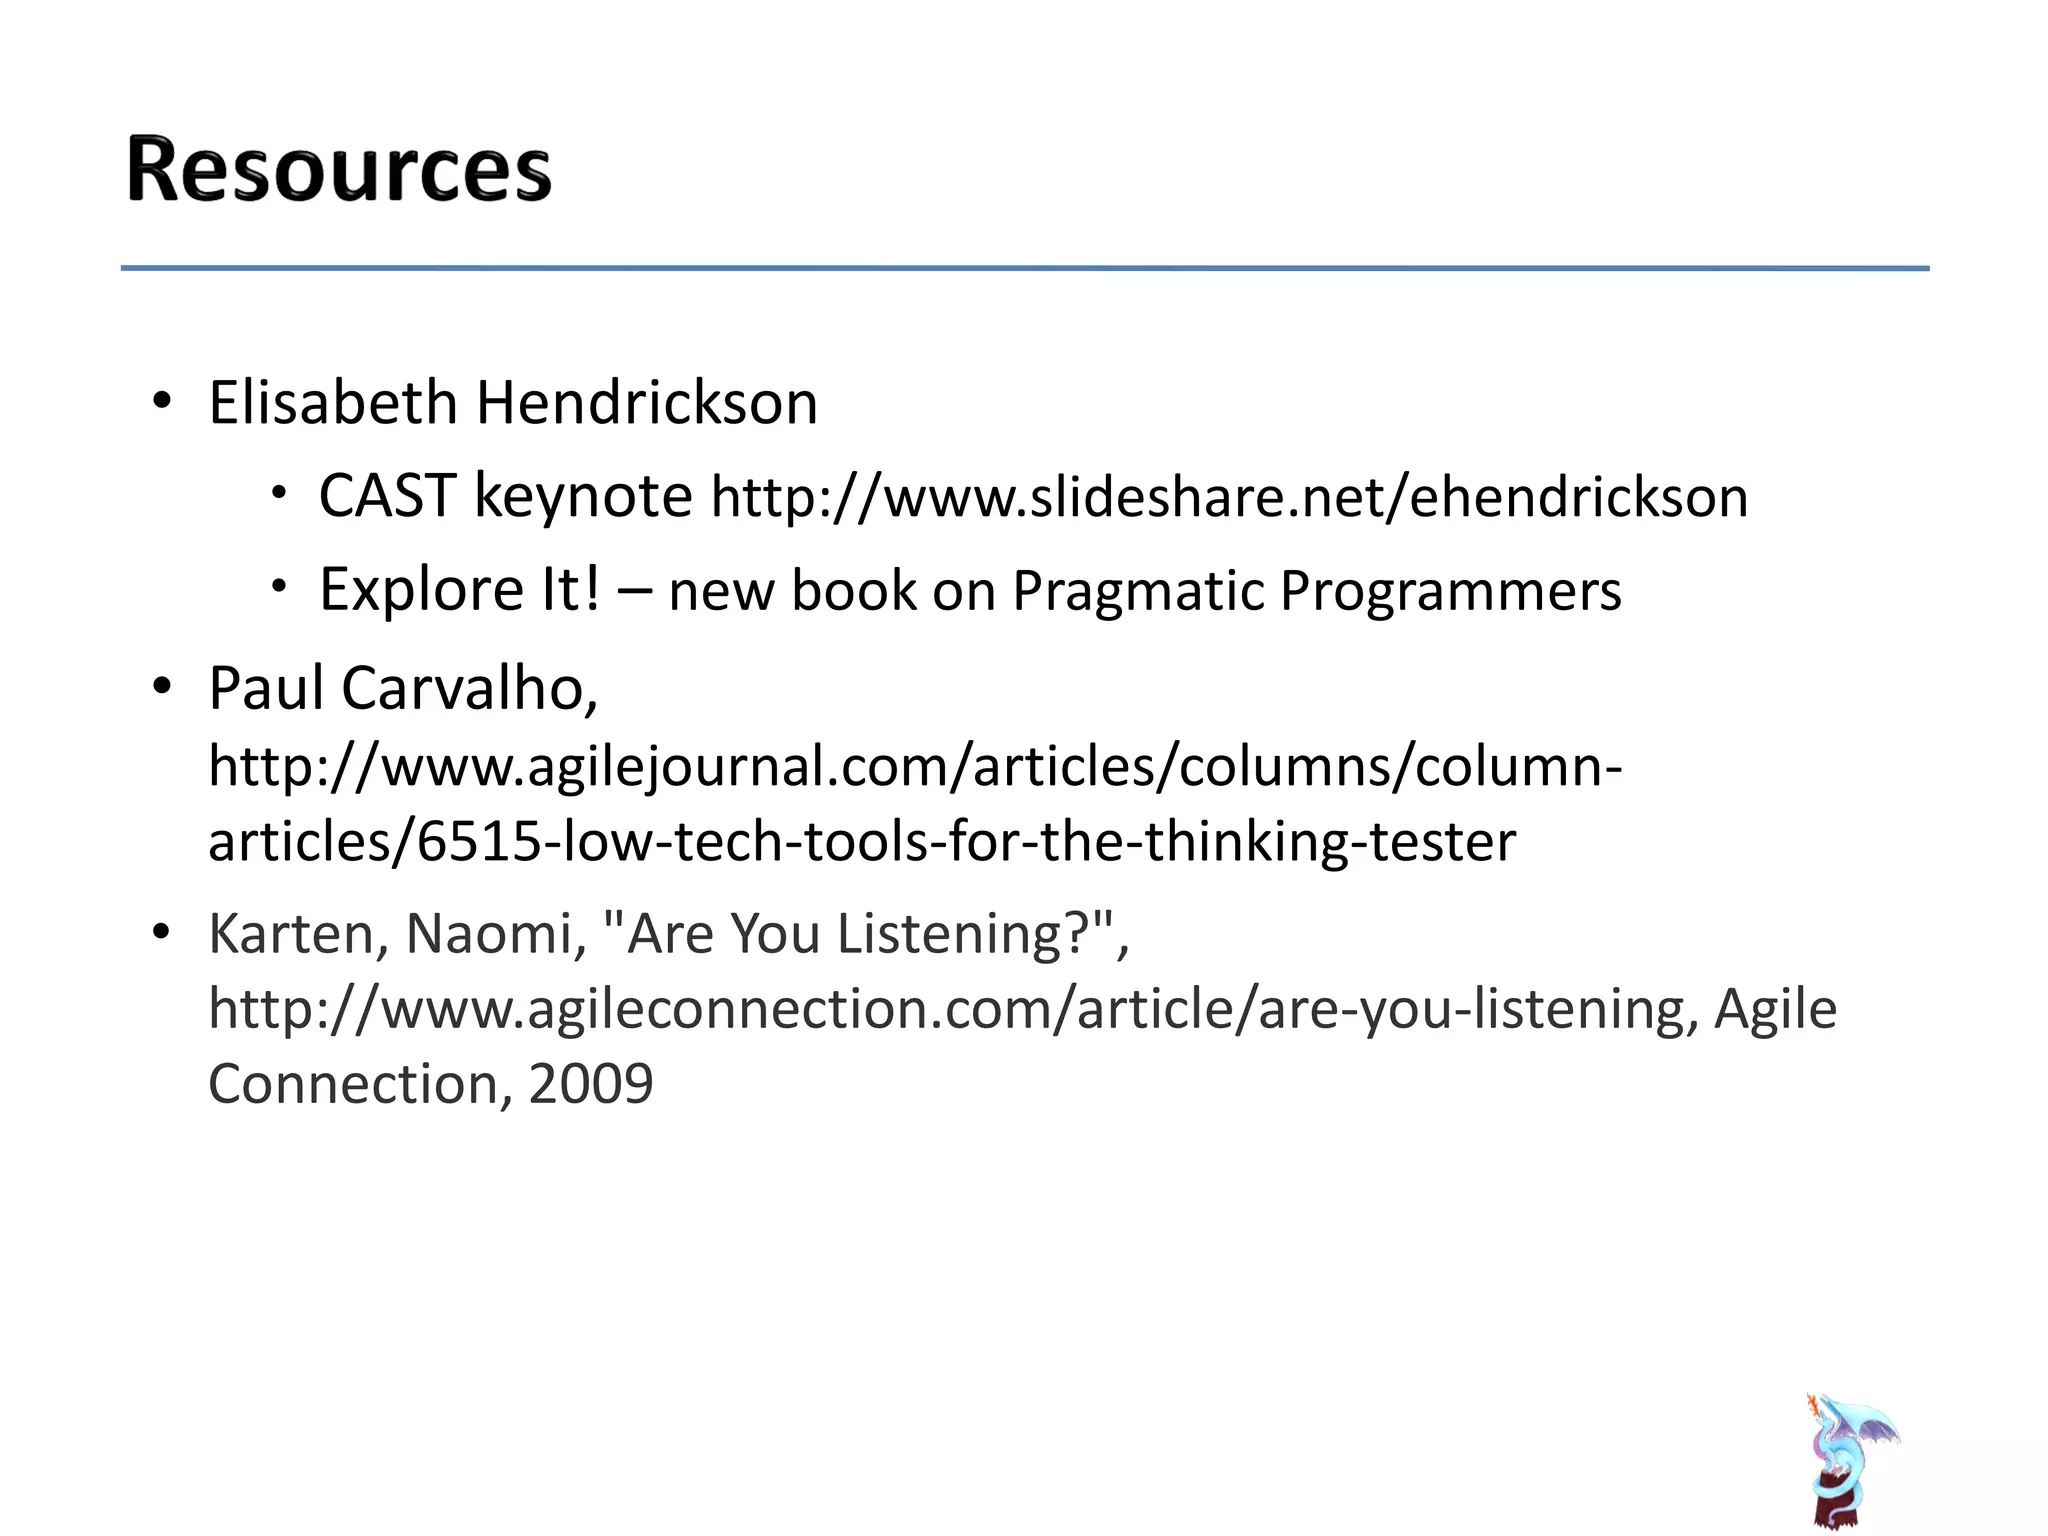
Task: Click the Paul Carvalho name
Action: click(x=403, y=689)
